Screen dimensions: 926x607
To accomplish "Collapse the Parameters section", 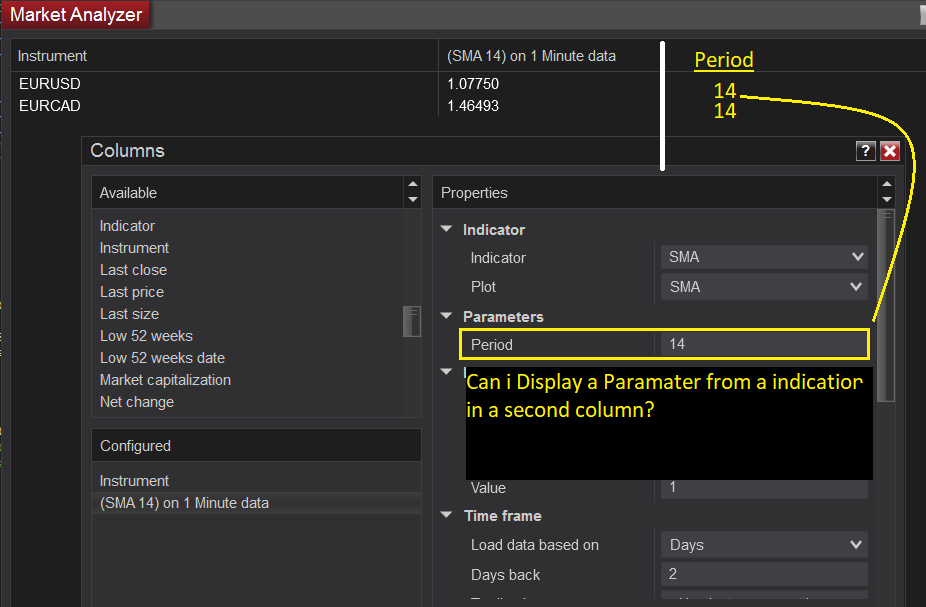I will pyautogui.click(x=446, y=316).
